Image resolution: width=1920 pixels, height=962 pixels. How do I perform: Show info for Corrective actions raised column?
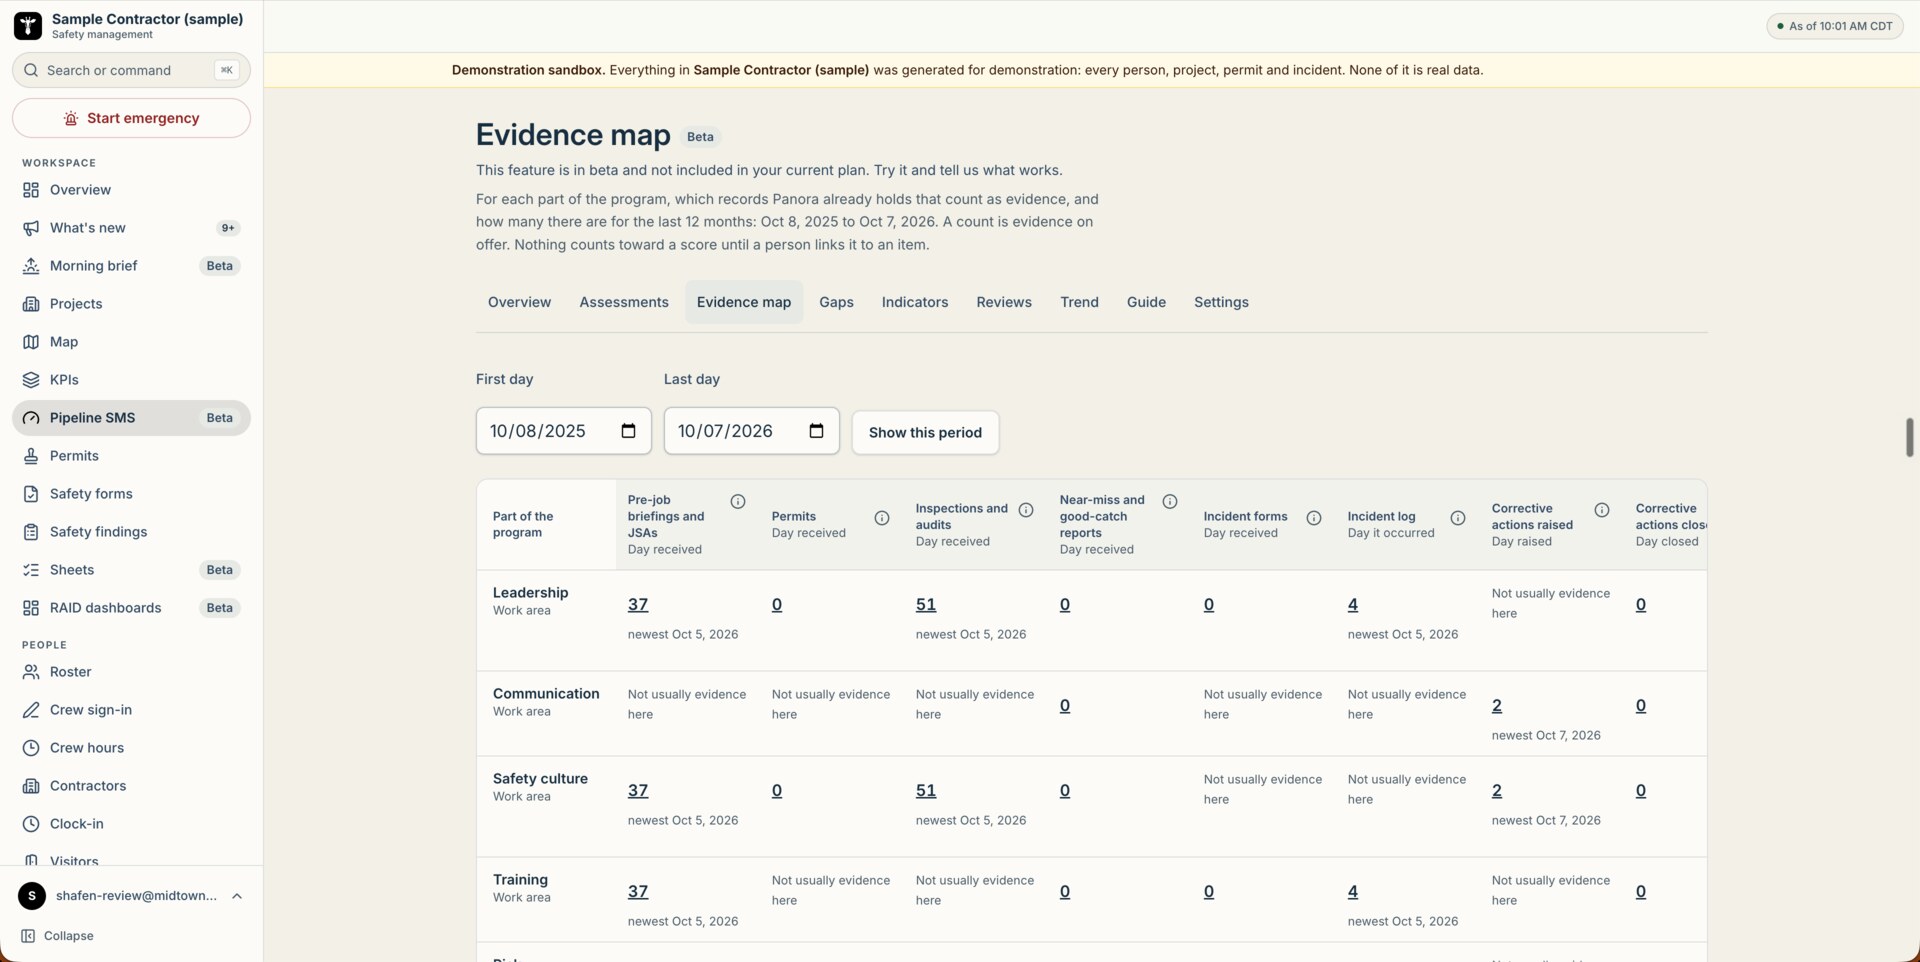click(x=1602, y=510)
